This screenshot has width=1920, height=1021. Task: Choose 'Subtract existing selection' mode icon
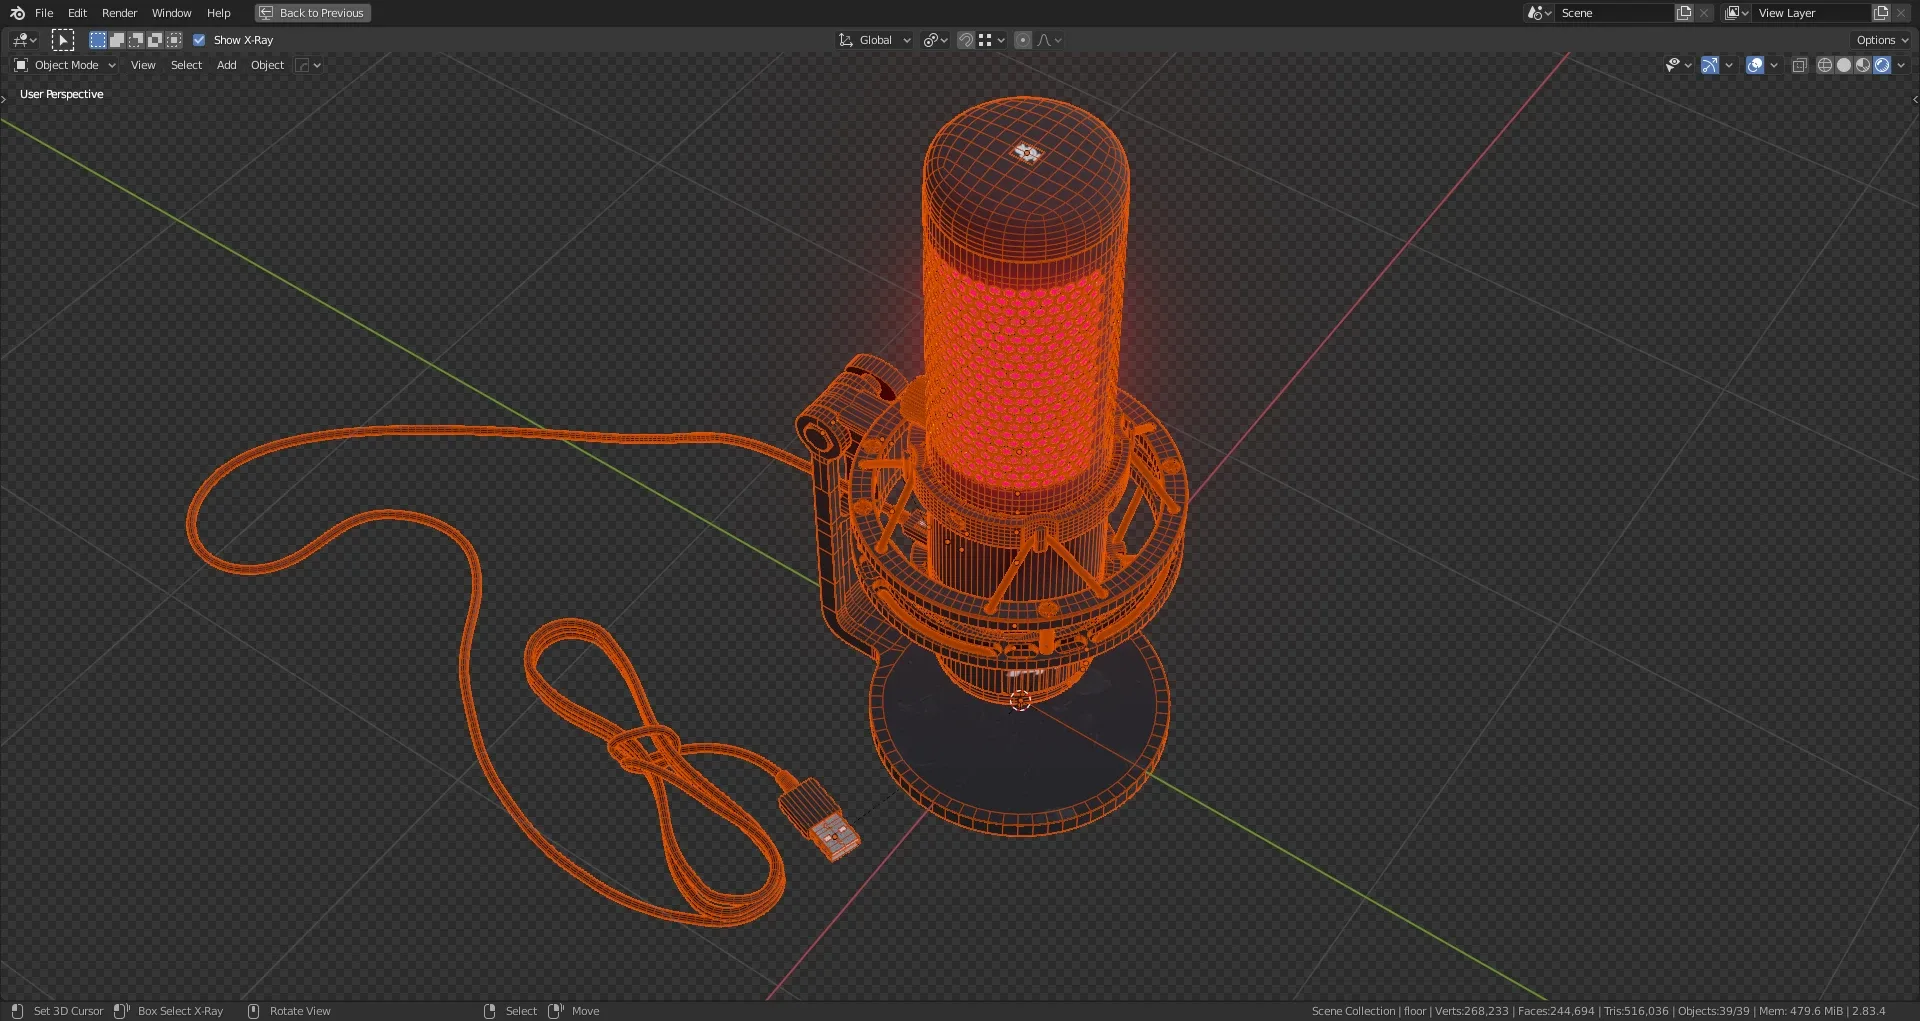pos(136,40)
